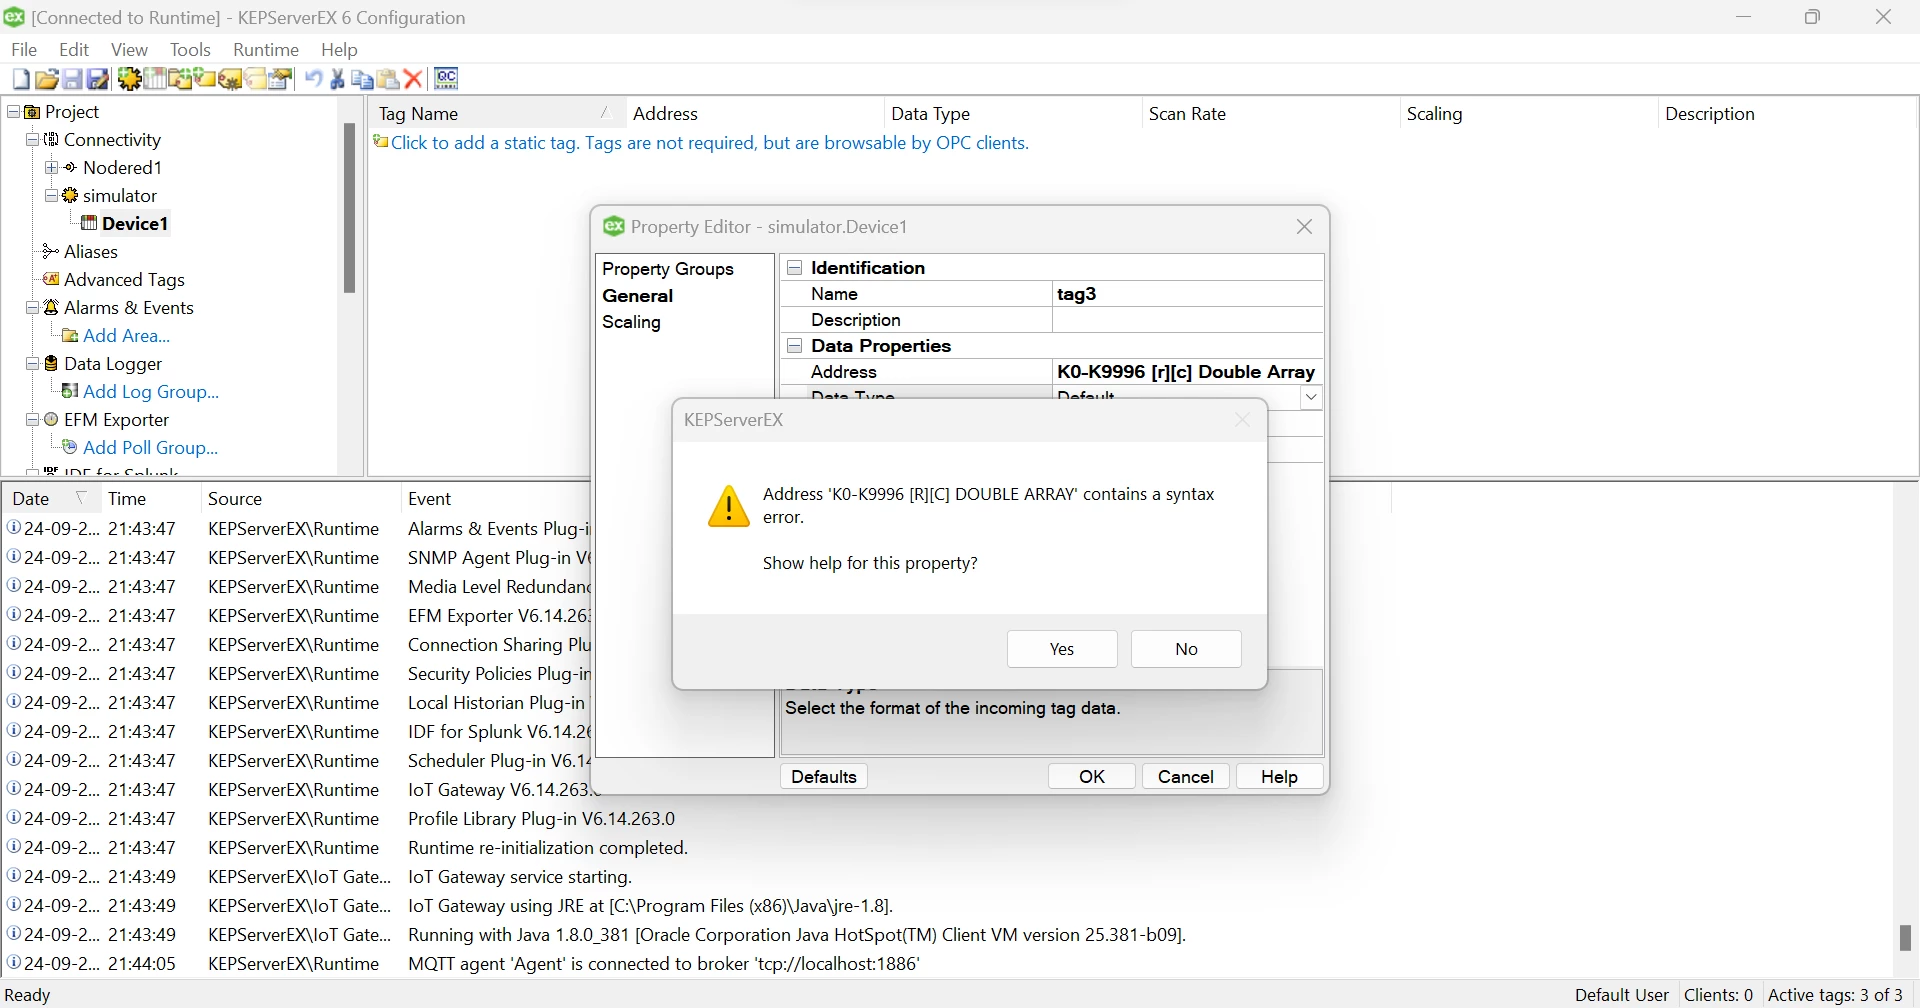
Task: Select the Scaling property group
Action: point(634,323)
